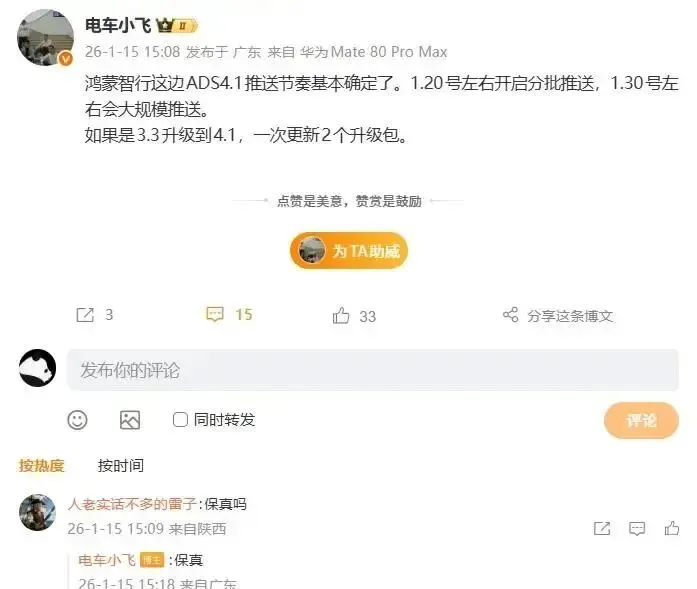Click the repost icon under the post
The height and width of the screenshot is (589, 697).
pyautogui.click(x=85, y=315)
